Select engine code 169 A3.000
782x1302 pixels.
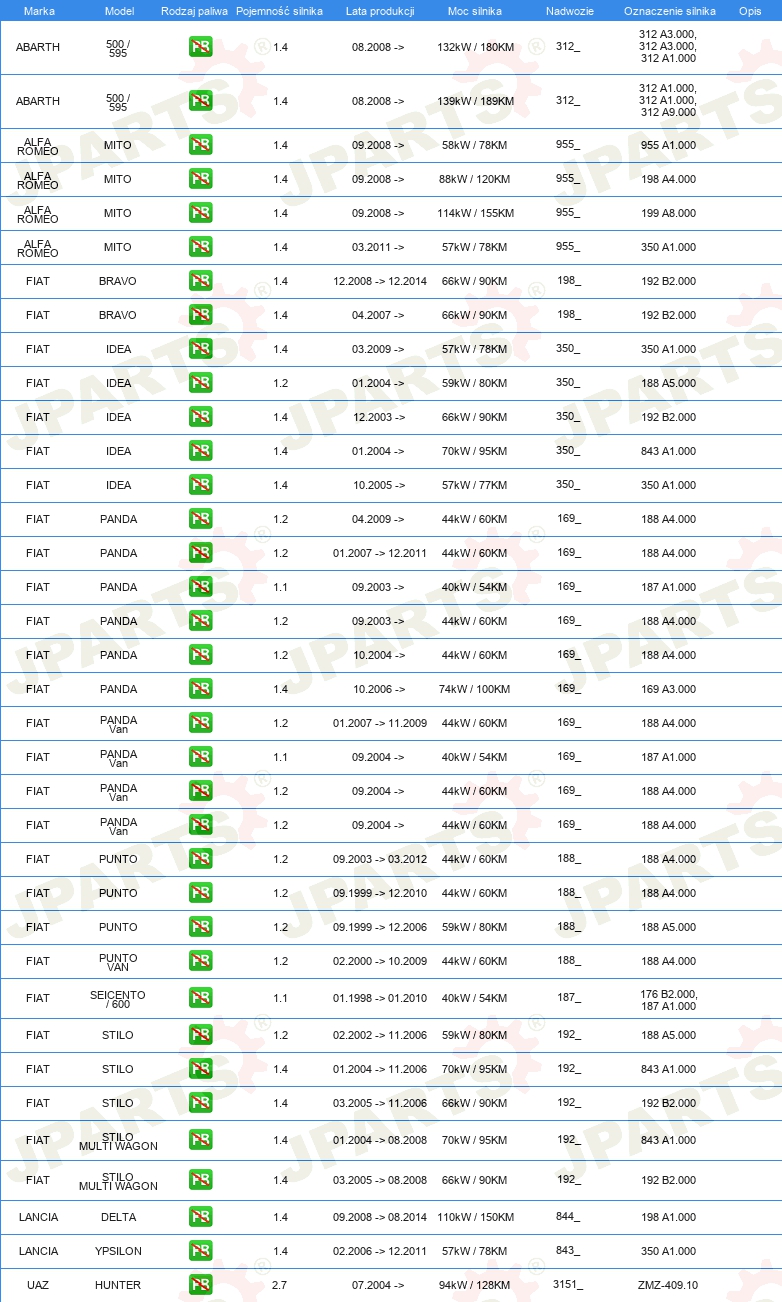pyautogui.click(x=668, y=689)
